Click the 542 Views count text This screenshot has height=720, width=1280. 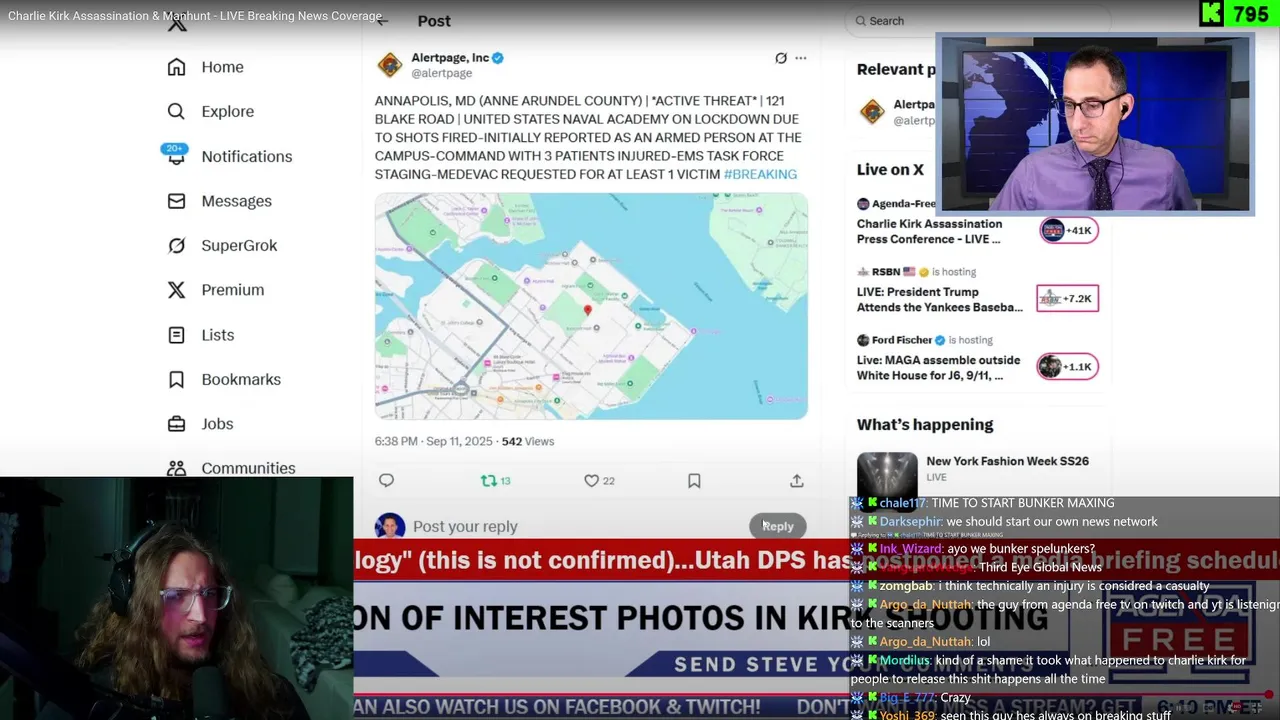[527, 441]
